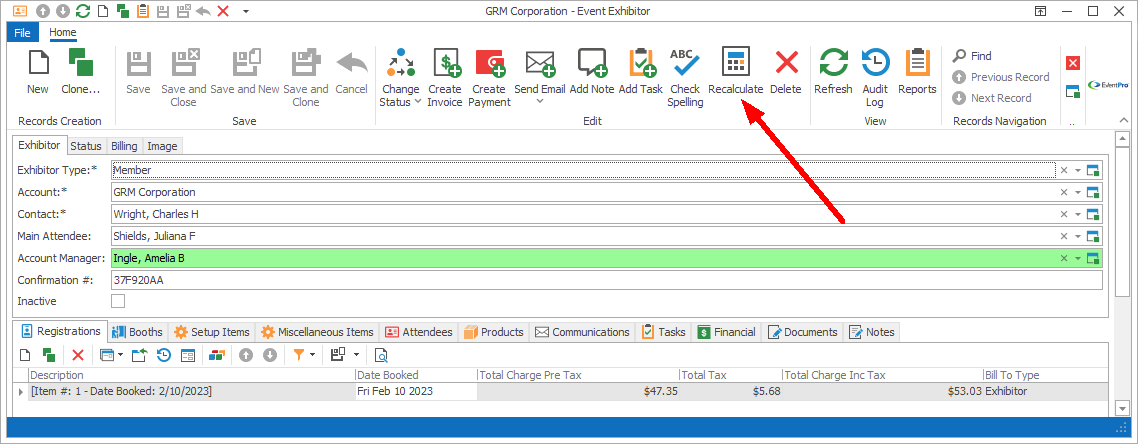
Task: Click Find in Records Navigation
Action: [x=973, y=56]
